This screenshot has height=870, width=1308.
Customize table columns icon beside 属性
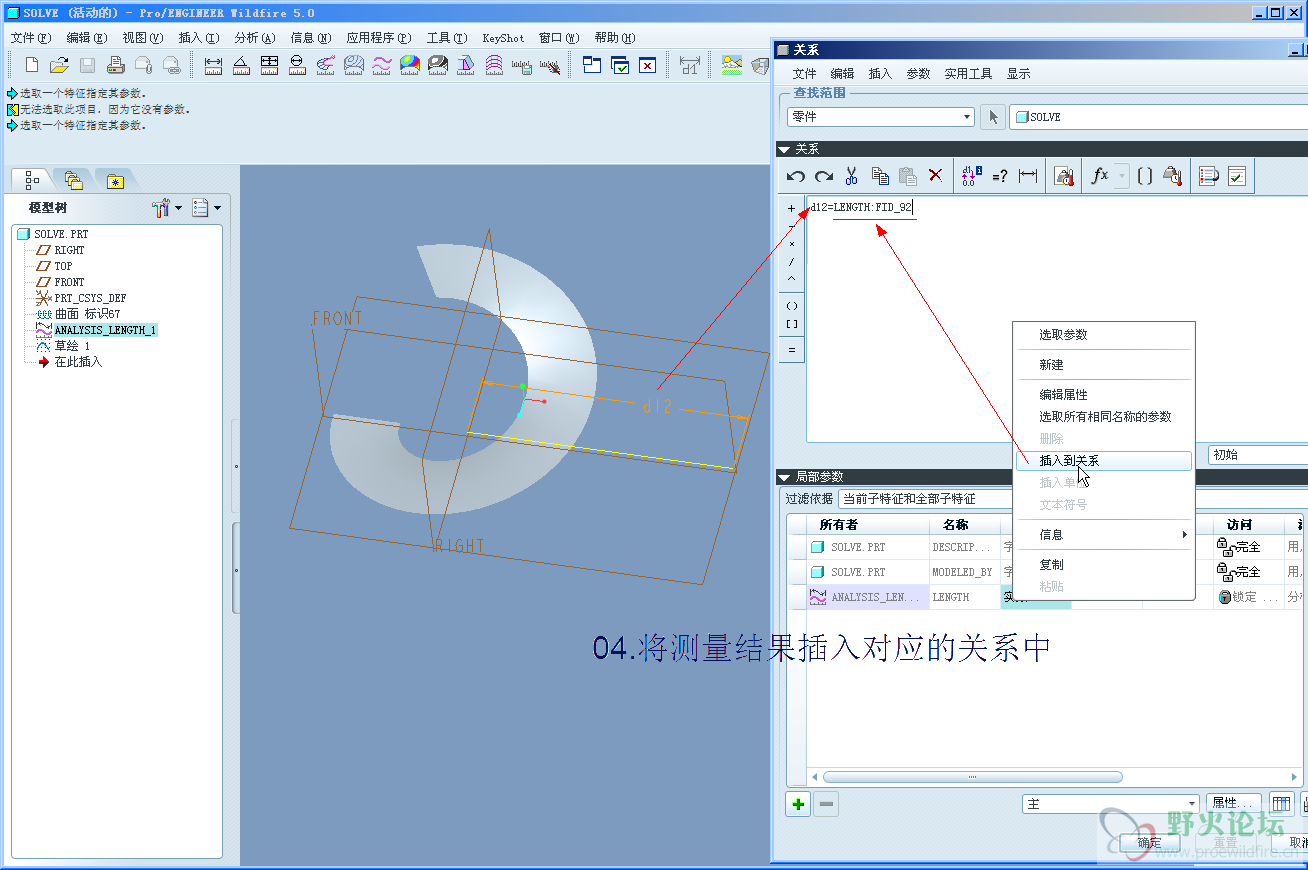tap(1281, 803)
